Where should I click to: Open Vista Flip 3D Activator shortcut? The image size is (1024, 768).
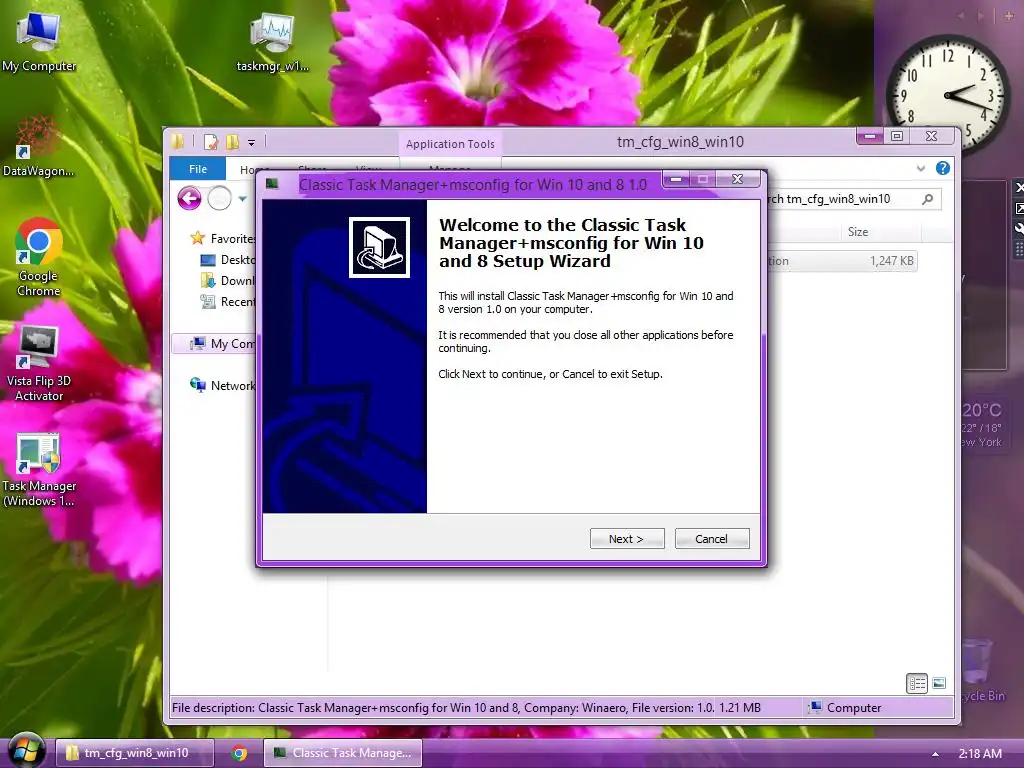coord(39,363)
